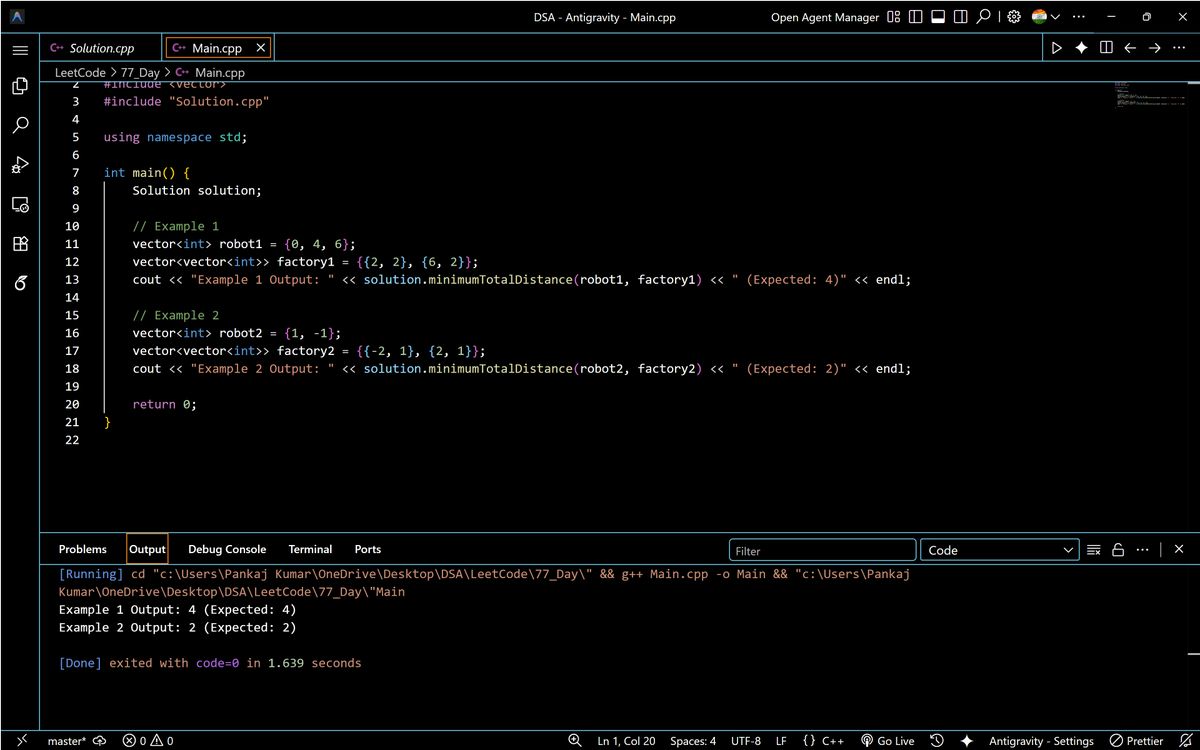Toggle the primary side bar visibility

point(916,17)
